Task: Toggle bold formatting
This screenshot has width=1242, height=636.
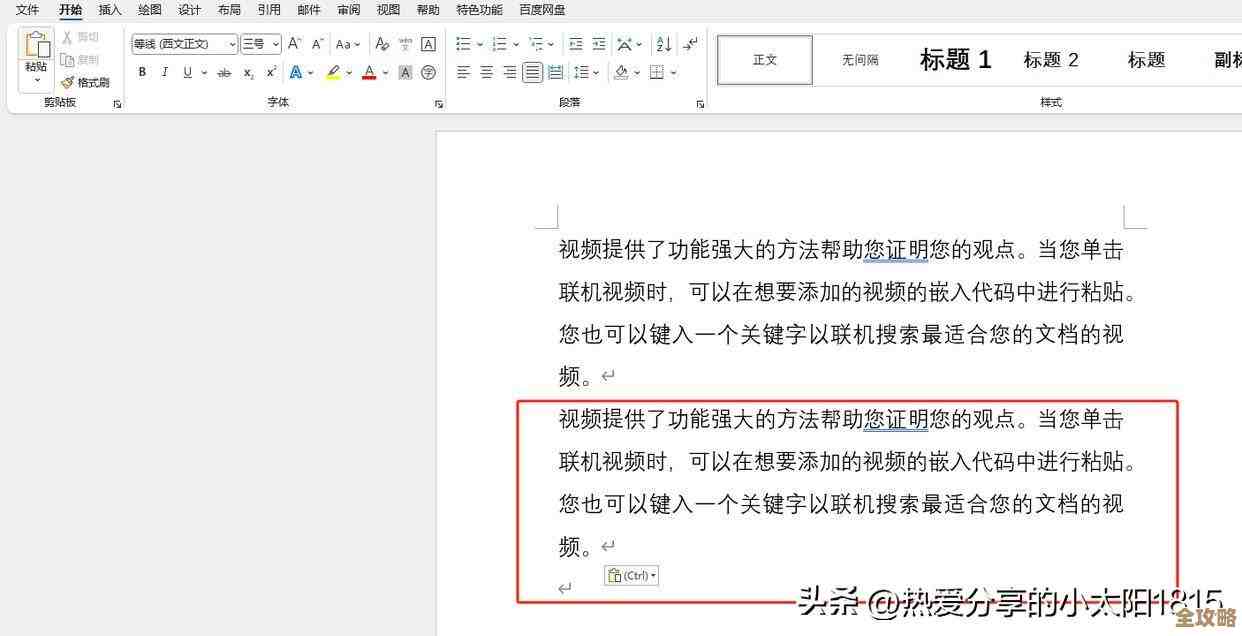Action: point(141,72)
